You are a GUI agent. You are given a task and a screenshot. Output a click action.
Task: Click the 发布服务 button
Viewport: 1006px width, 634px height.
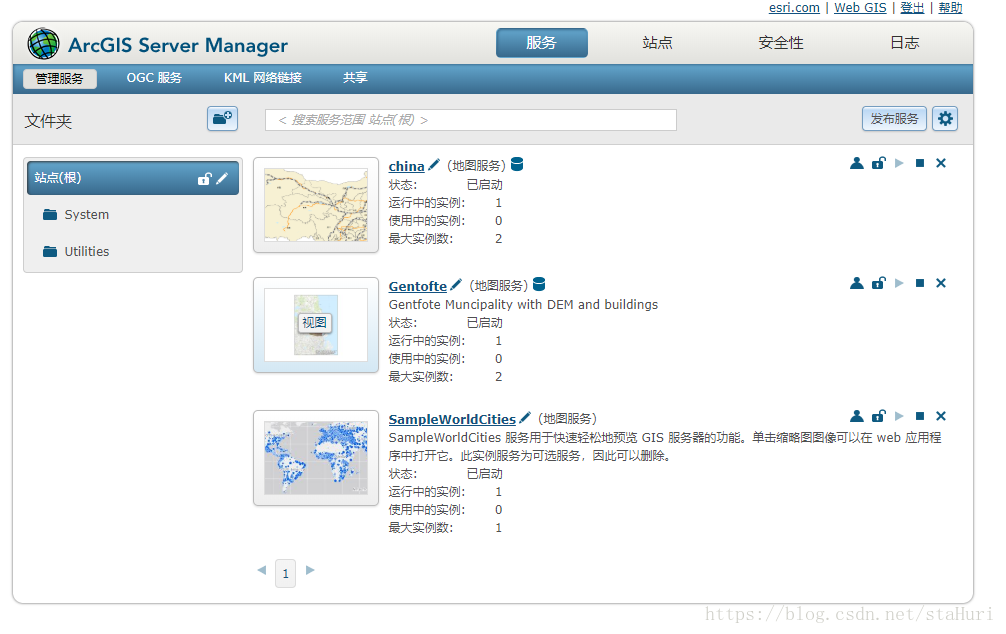pyautogui.click(x=894, y=119)
